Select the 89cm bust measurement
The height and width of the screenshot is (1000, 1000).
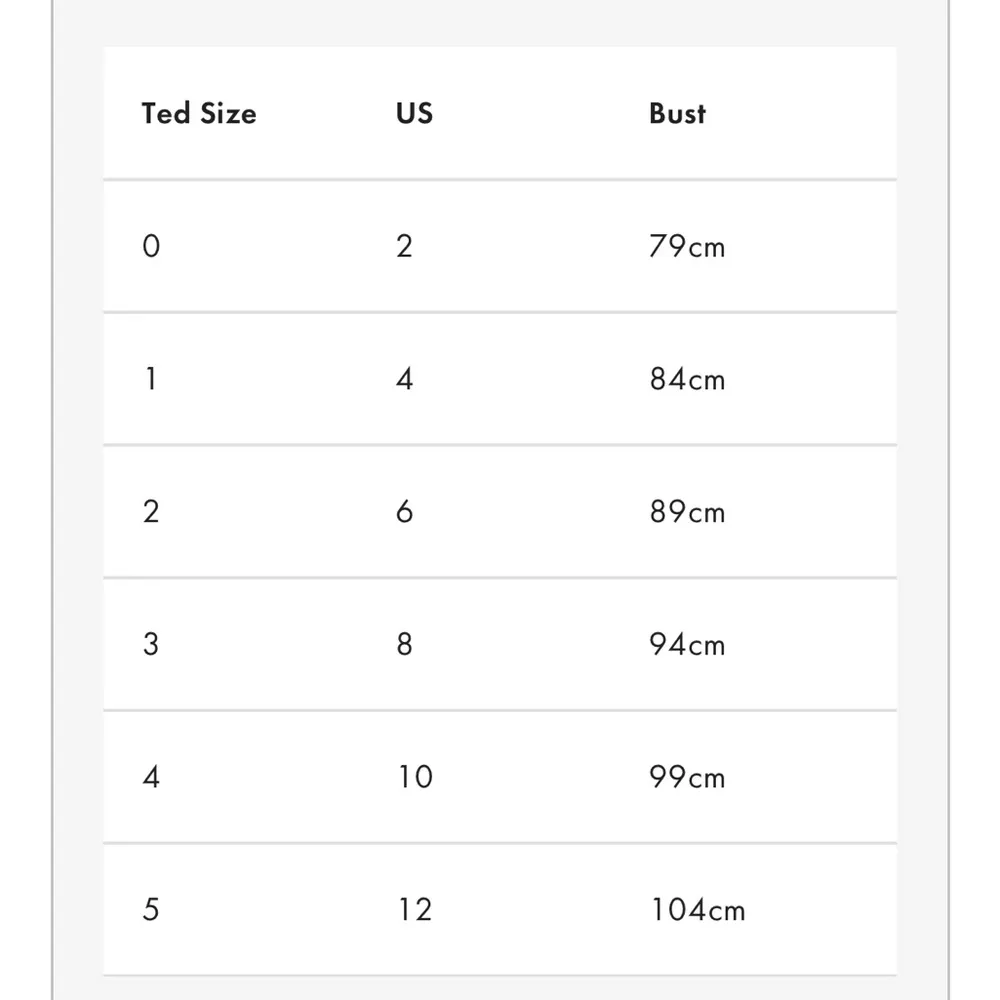point(686,512)
